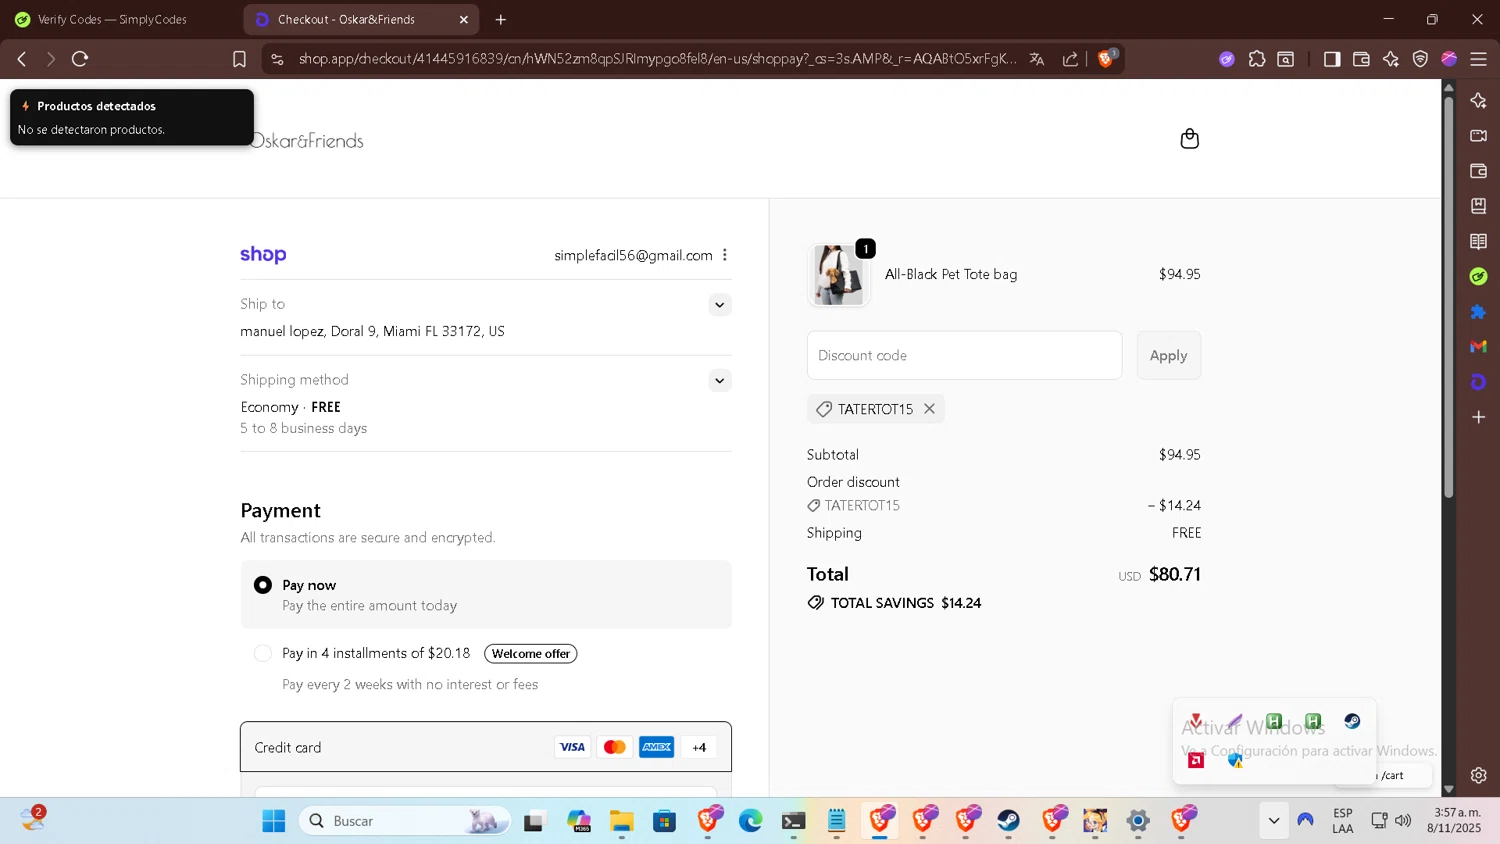Close the Checkout - Oskar&Friends tab
This screenshot has width=1500, height=844.
click(x=464, y=19)
